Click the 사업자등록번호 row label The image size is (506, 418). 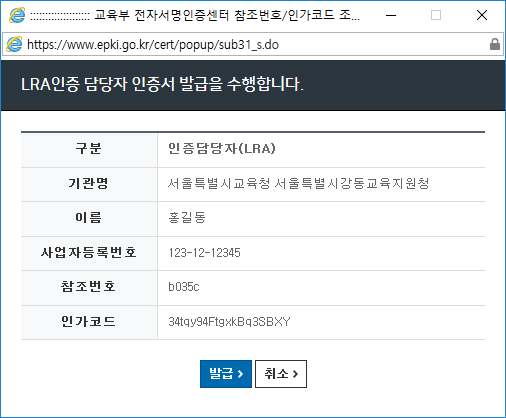click(88, 252)
